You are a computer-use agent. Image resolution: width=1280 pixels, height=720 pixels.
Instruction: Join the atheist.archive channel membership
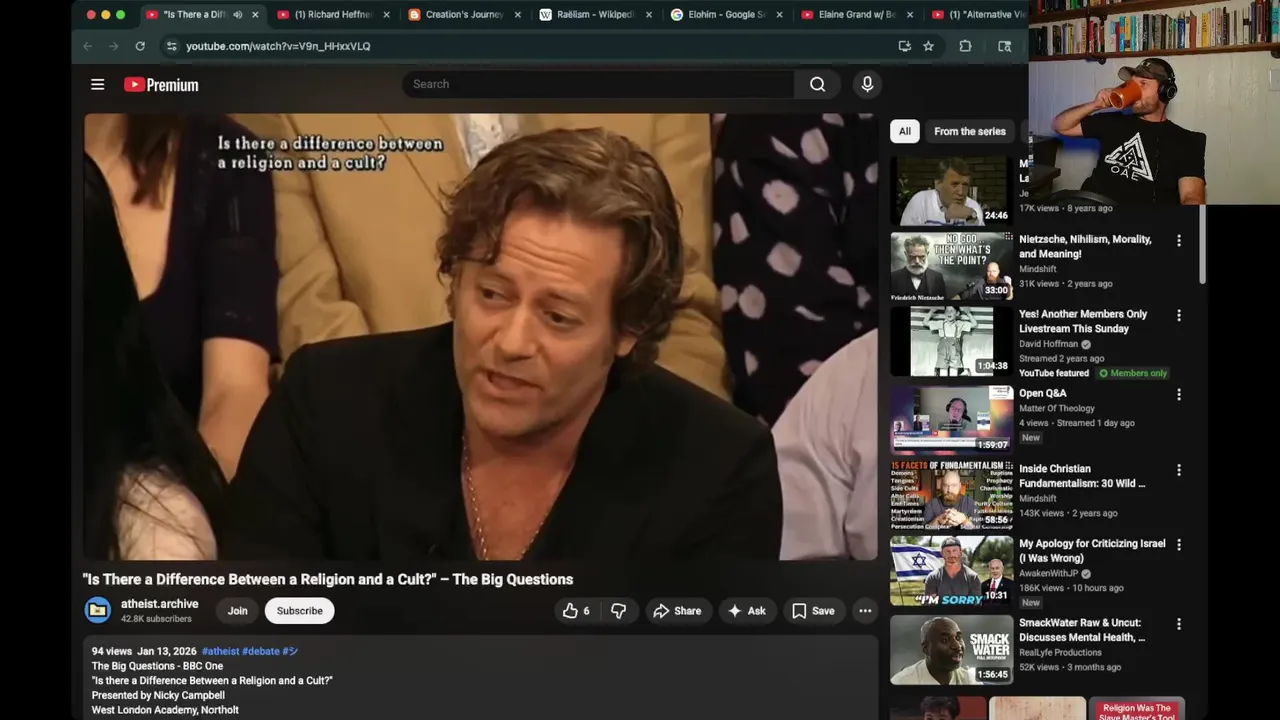click(x=237, y=611)
